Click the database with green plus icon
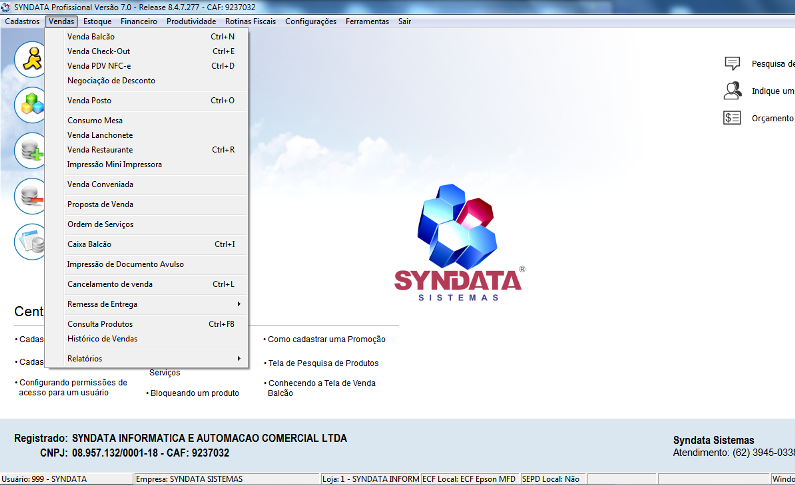Screen dimensions: 795x485 [x=30, y=151]
